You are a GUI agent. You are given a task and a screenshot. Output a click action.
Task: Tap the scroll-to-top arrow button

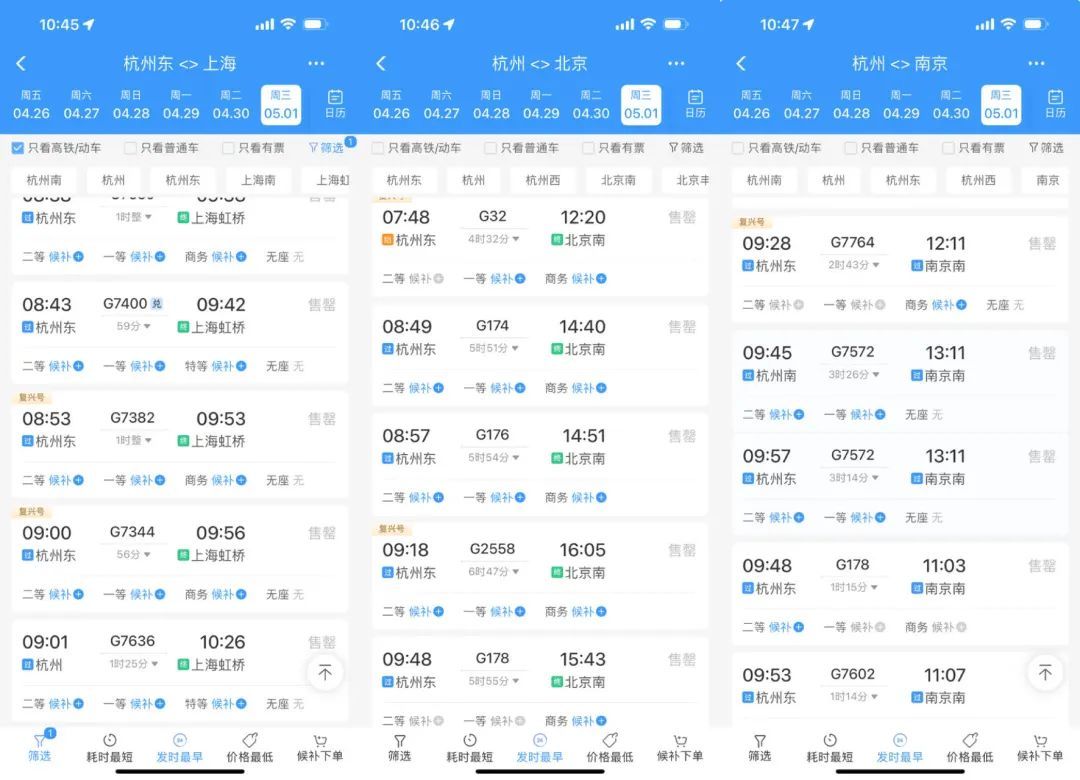pos(325,674)
